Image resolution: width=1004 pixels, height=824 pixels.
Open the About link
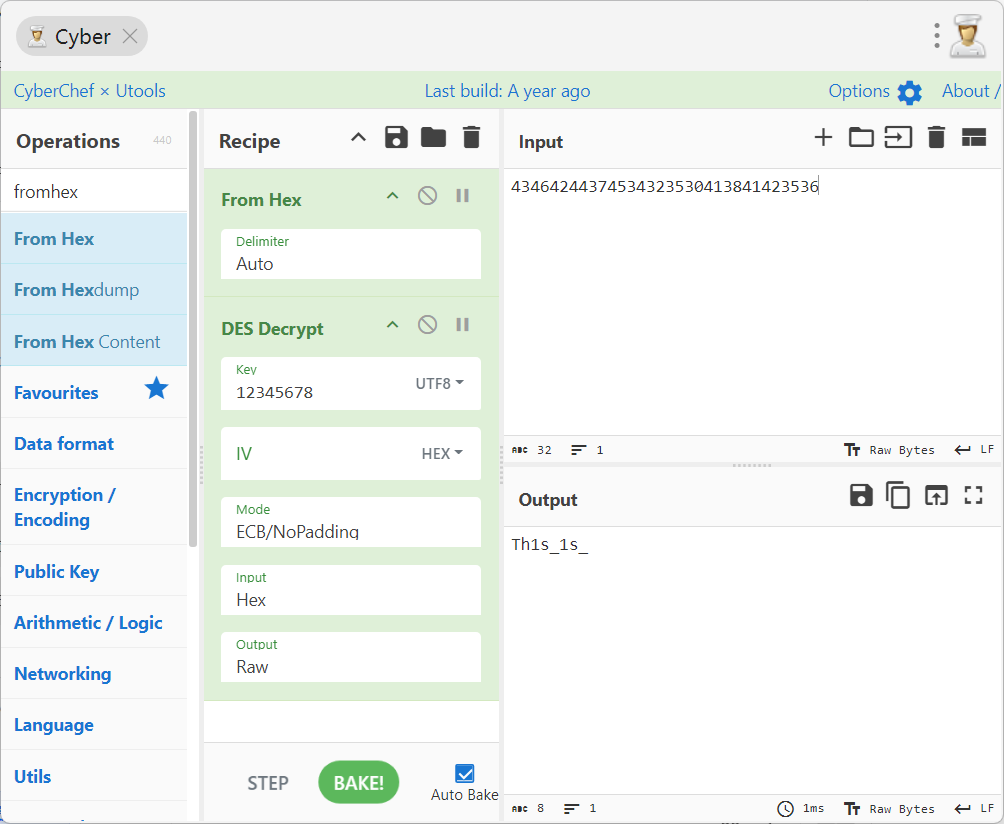tap(969, 91)
